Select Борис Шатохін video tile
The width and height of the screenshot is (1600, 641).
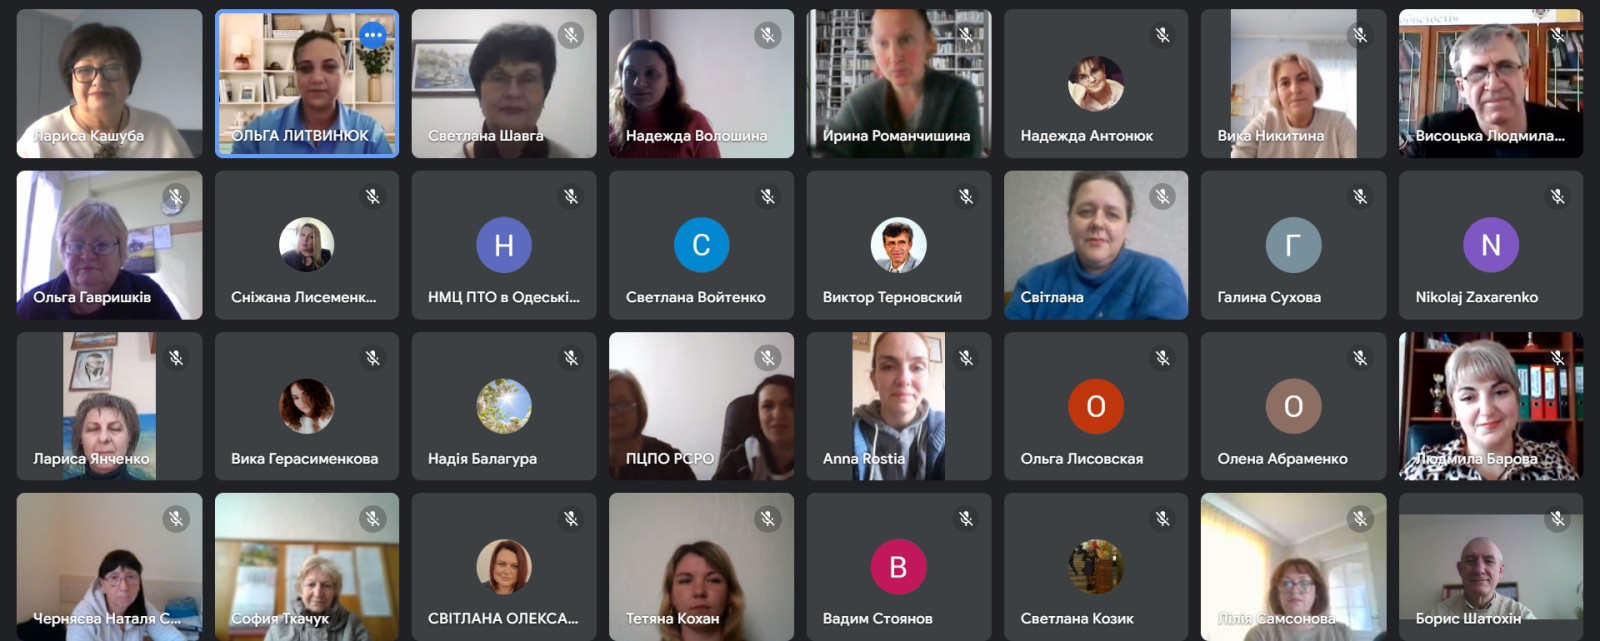1491,566
